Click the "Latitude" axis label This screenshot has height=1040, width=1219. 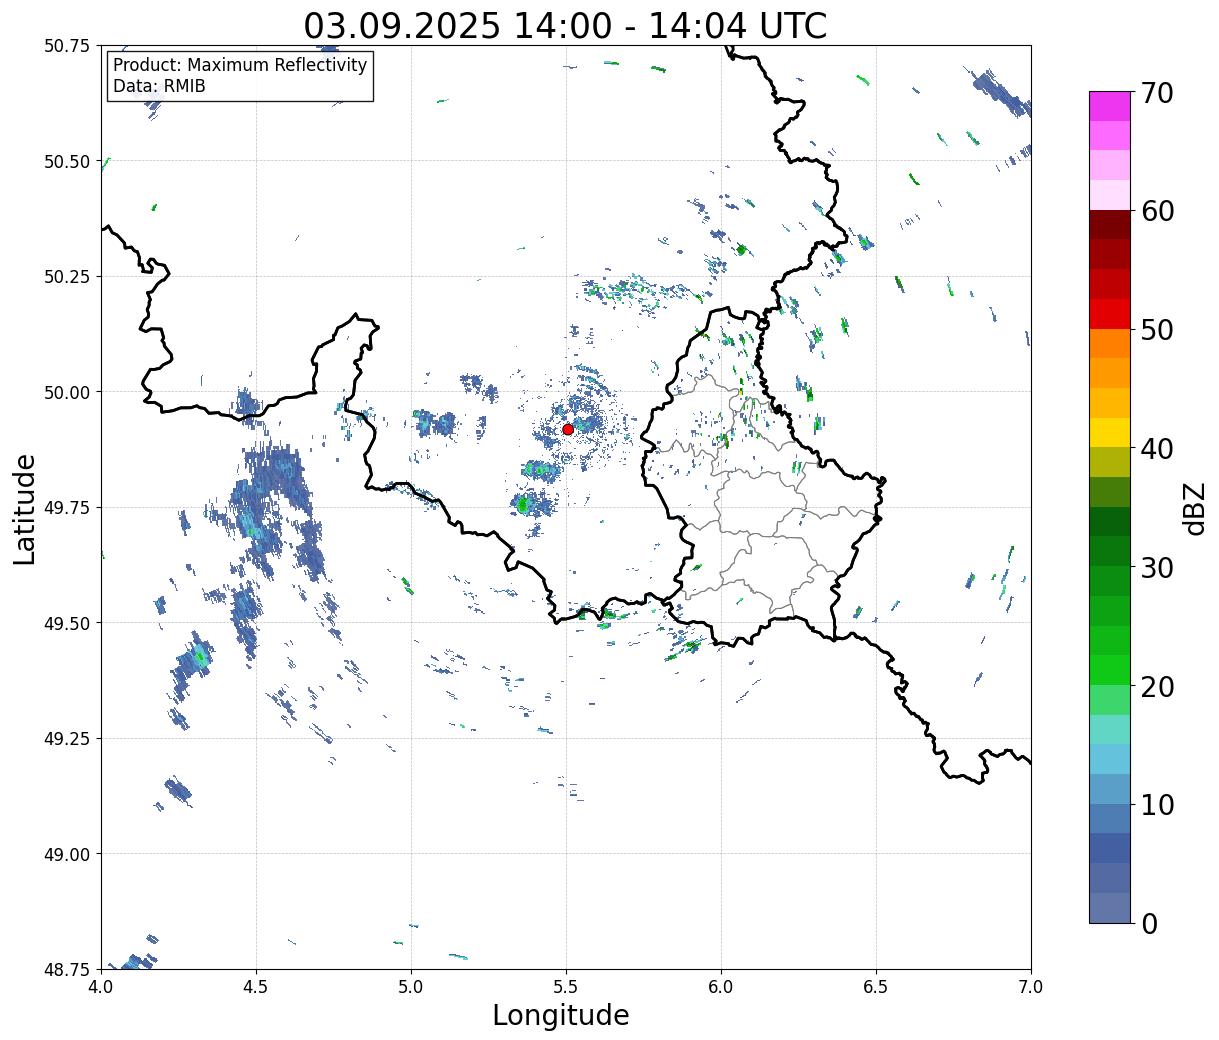pyautogui.click(x=25, y=508)
